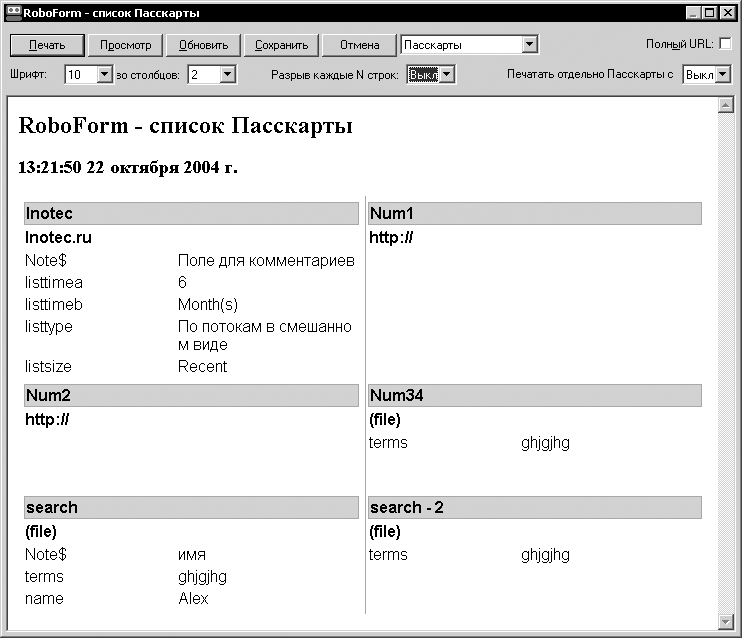Click the listtimeb field name

tap(53, 305)
